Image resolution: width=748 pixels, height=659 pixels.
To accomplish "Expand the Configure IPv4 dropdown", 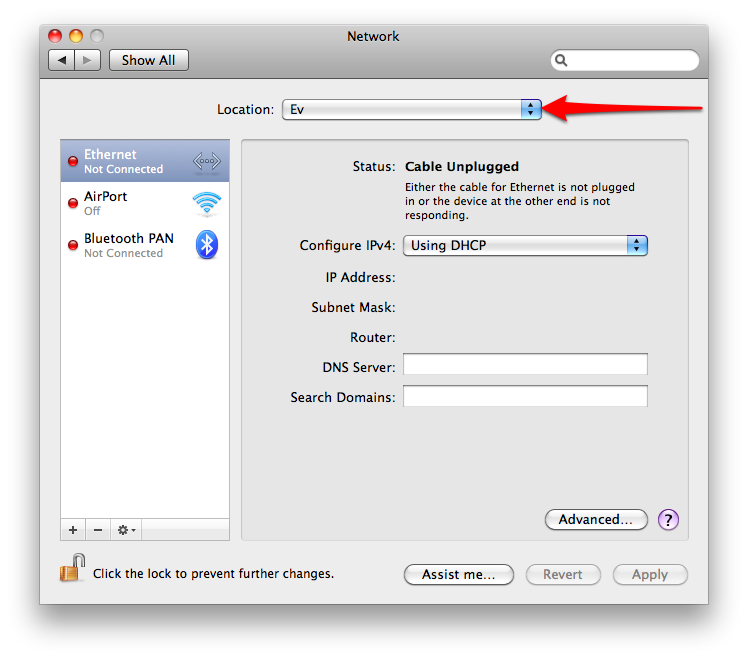I will tap(525, 246).
